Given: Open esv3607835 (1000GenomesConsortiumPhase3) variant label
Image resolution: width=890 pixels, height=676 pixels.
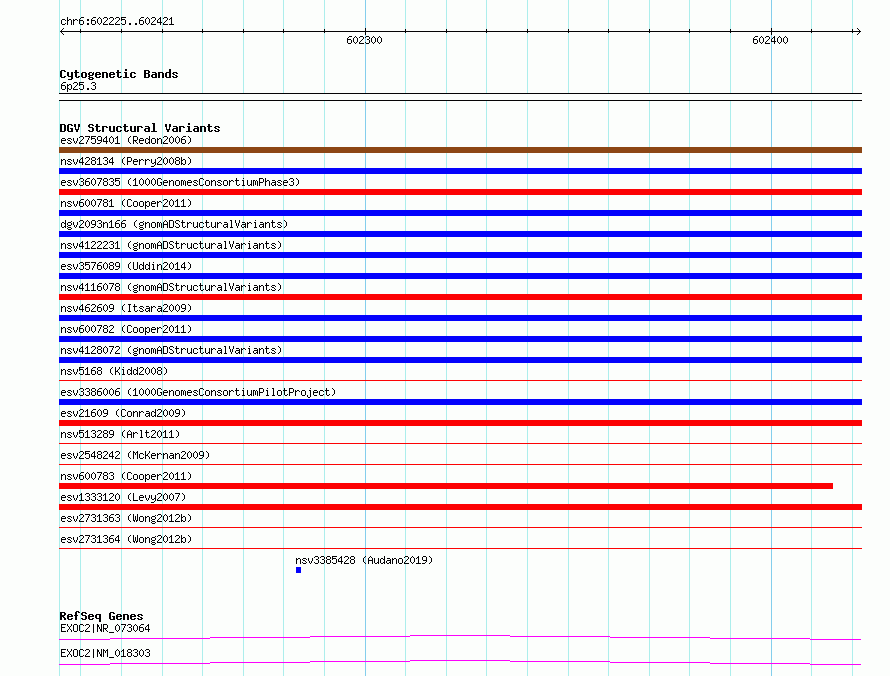Looking at the screenshot, I should pyautogui.click(x=180, y=182).
